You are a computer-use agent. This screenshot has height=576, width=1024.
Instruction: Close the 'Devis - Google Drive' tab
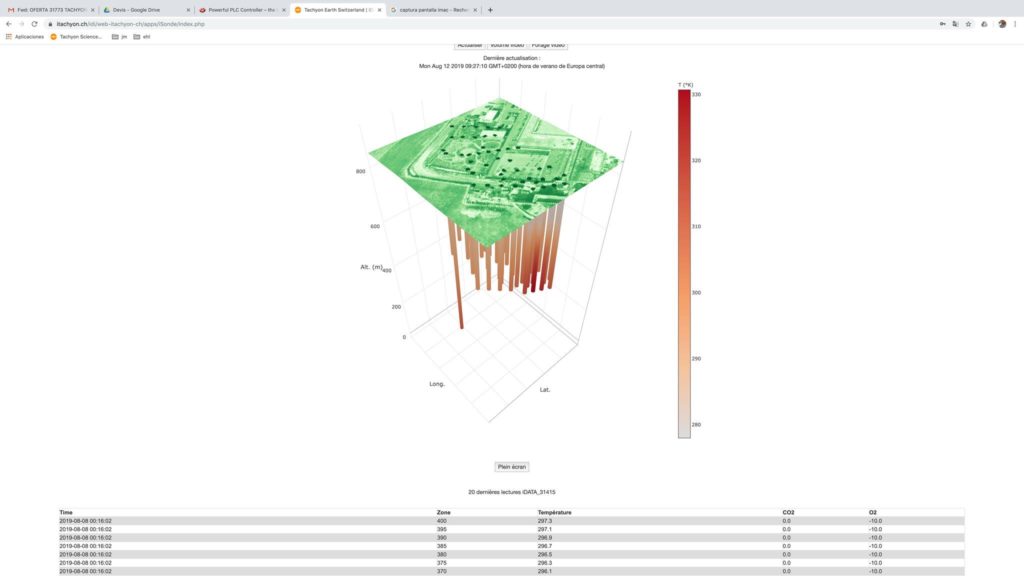pyautogui.click(x=188, y=10)
